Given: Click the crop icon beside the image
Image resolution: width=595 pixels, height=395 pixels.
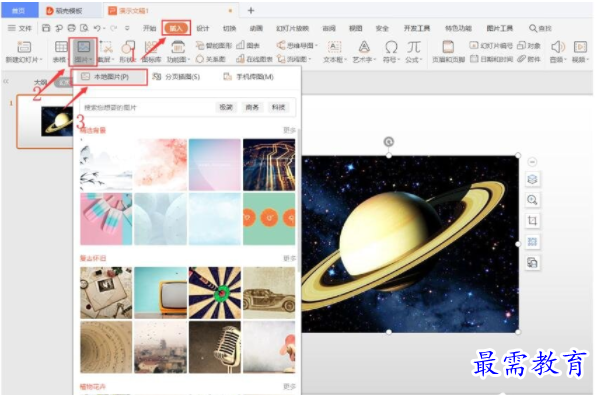Looking at the screenshot, I should [x=532, y=220].
